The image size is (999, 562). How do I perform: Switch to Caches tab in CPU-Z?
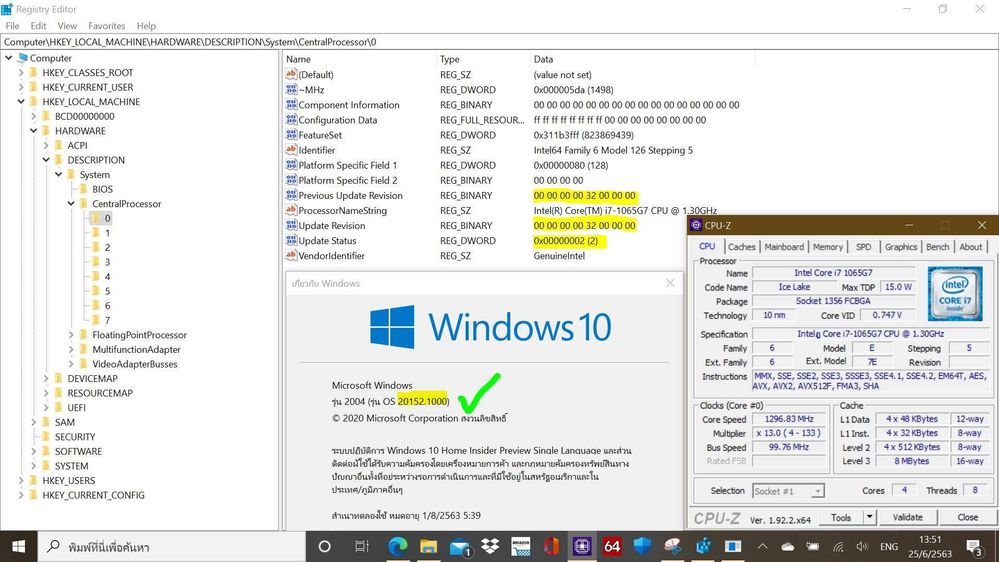click(x=742, y=247)
